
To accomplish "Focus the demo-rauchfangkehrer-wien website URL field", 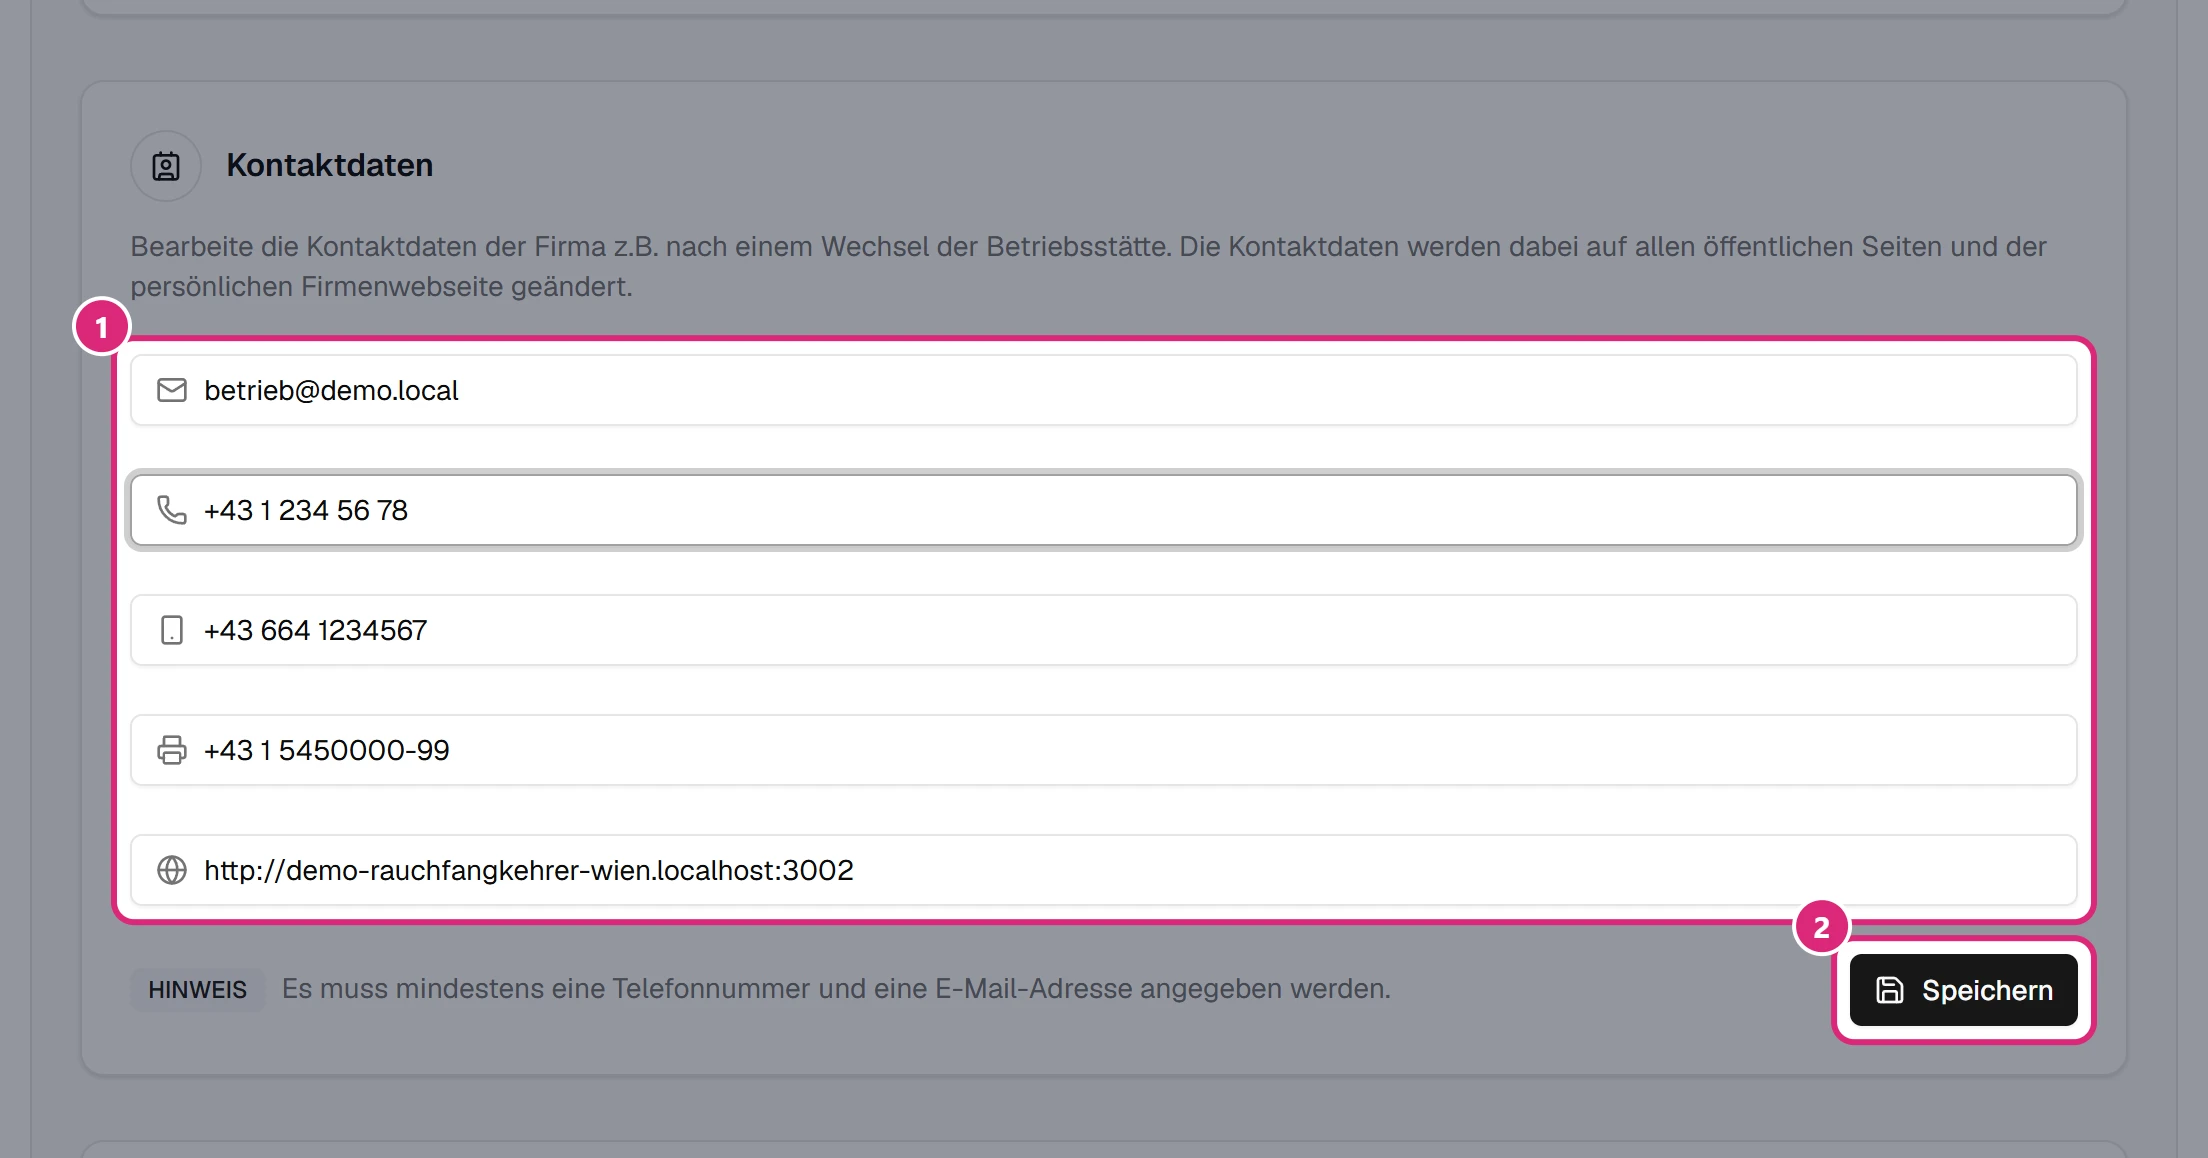I will (x=1104, y=870).
